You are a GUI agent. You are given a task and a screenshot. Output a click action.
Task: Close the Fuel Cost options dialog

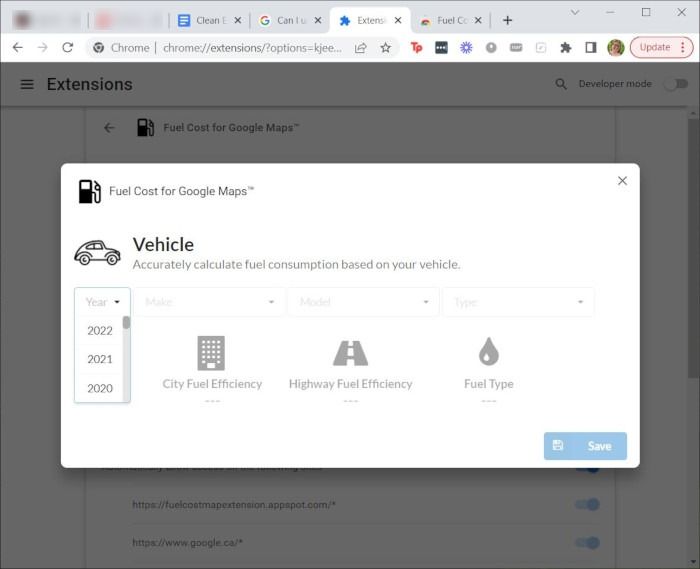click(x=622, y=181)
